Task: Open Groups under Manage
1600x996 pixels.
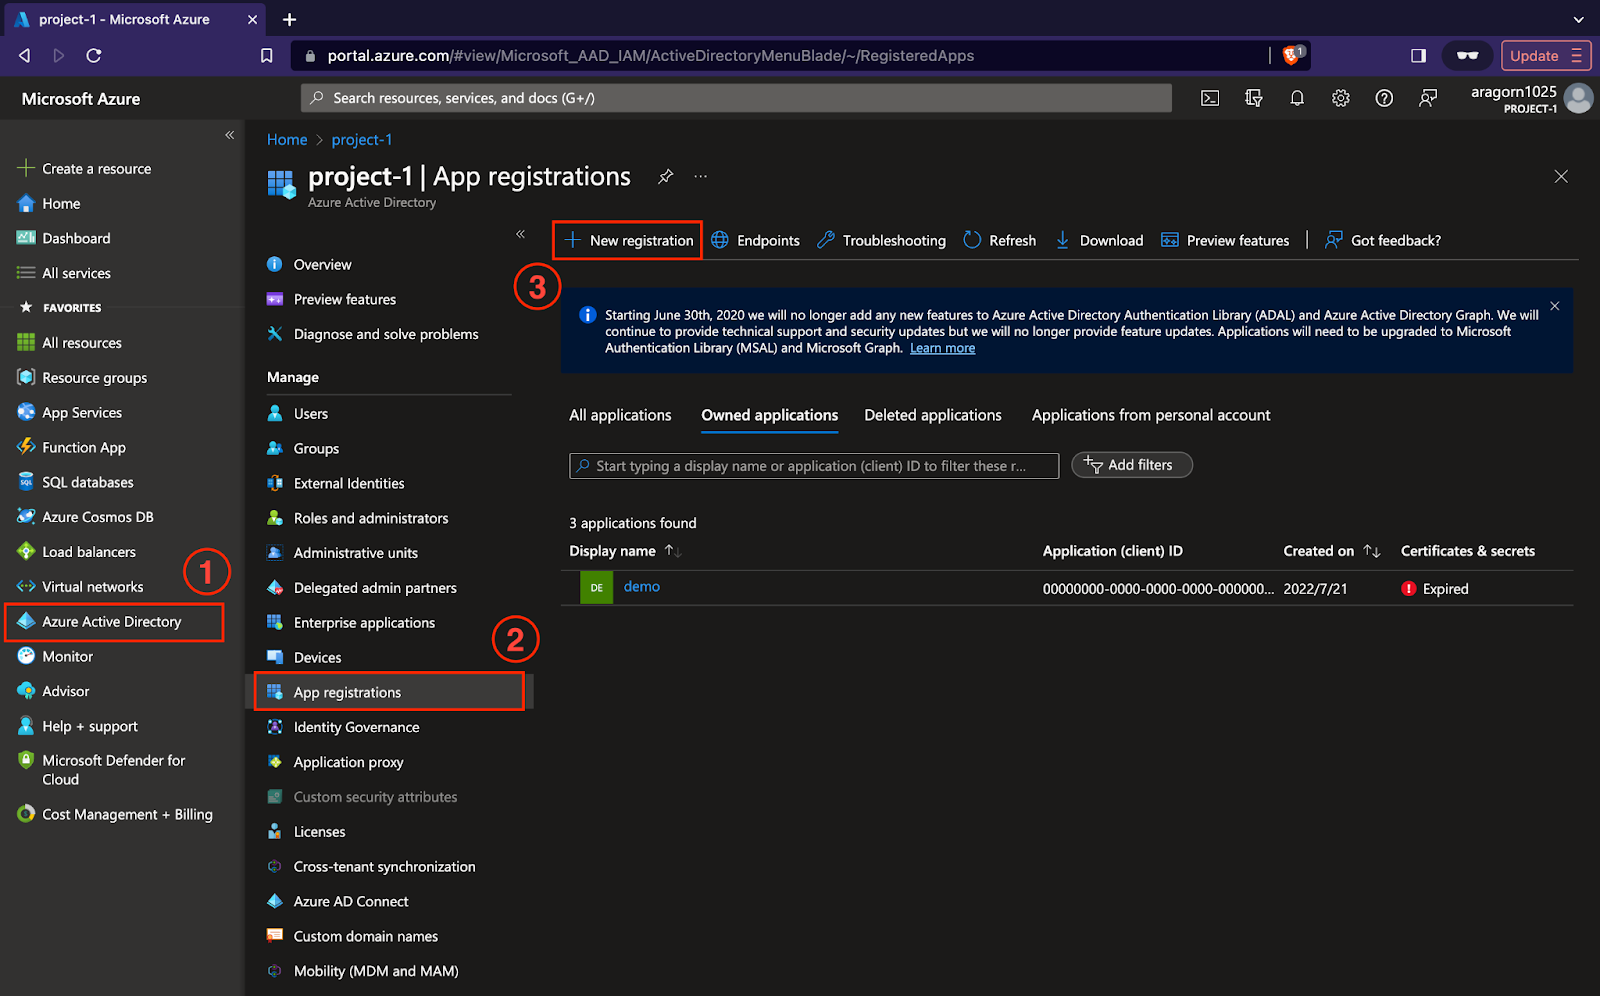Action: tap(303, 449)
